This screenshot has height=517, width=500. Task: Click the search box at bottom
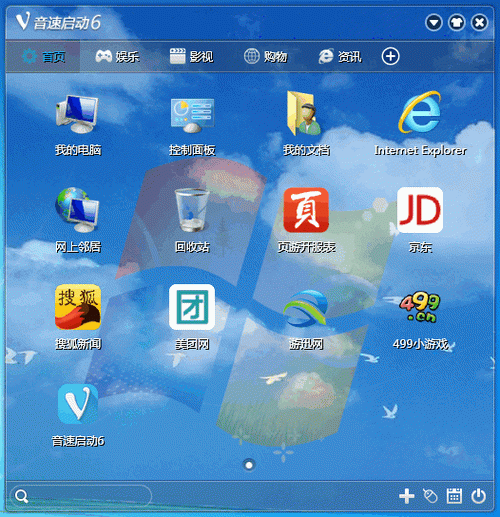pos(81,496)
